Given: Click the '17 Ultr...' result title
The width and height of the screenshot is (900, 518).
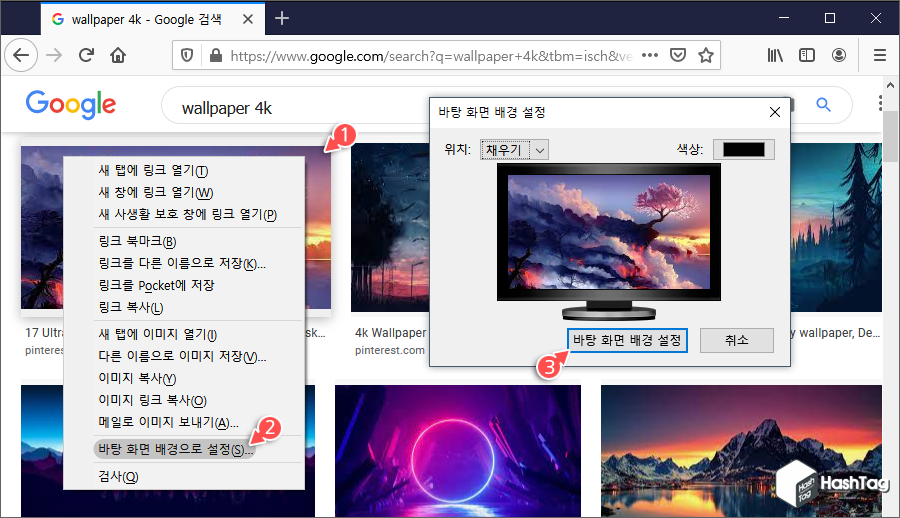Looking at the screenshot, I should tap(44, 333).
